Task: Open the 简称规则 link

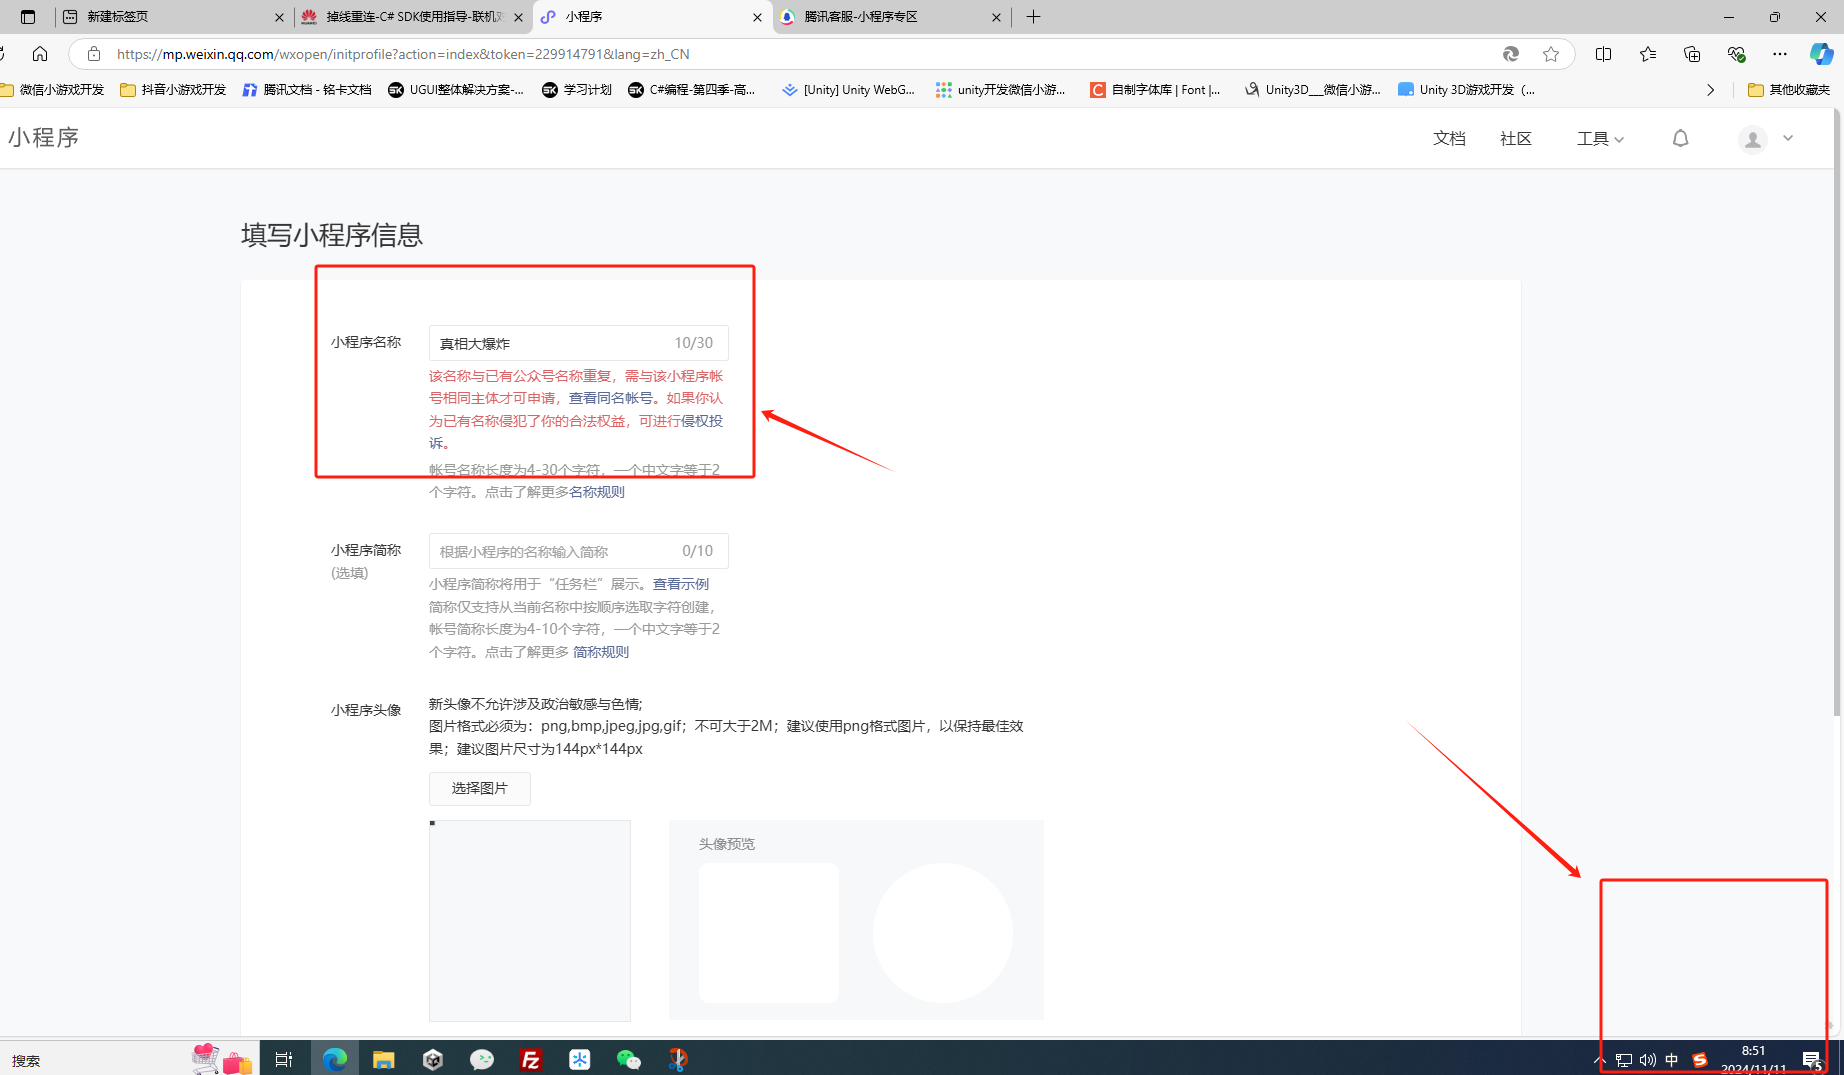Action: point(601,652)
